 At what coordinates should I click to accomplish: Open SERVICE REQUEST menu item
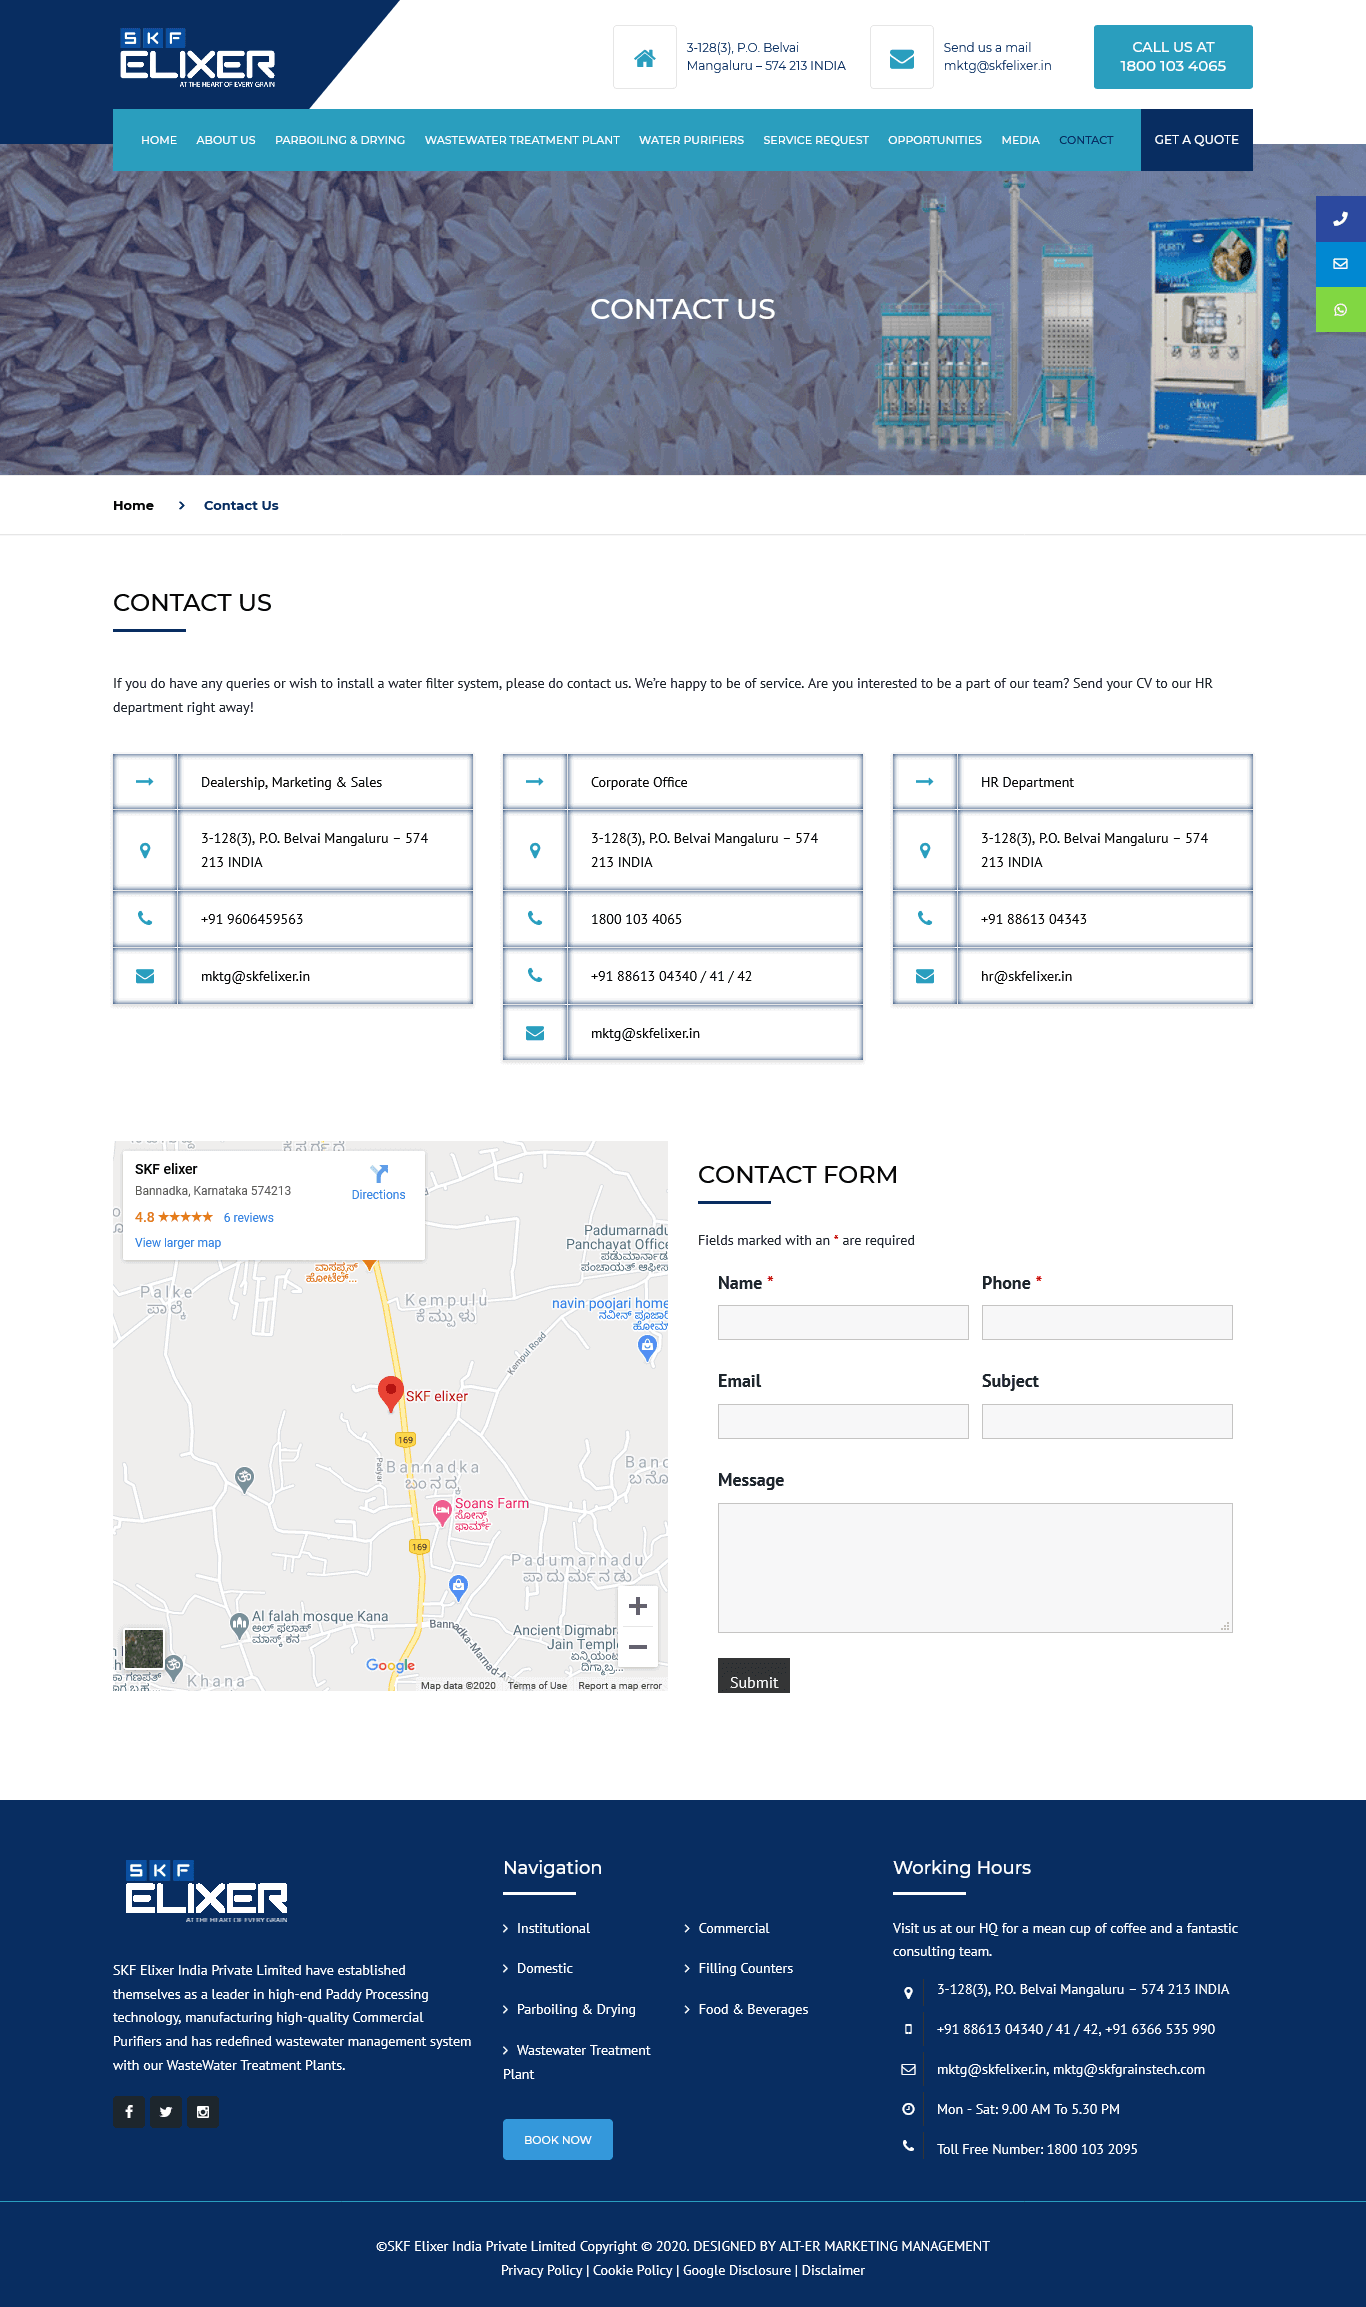816,140
